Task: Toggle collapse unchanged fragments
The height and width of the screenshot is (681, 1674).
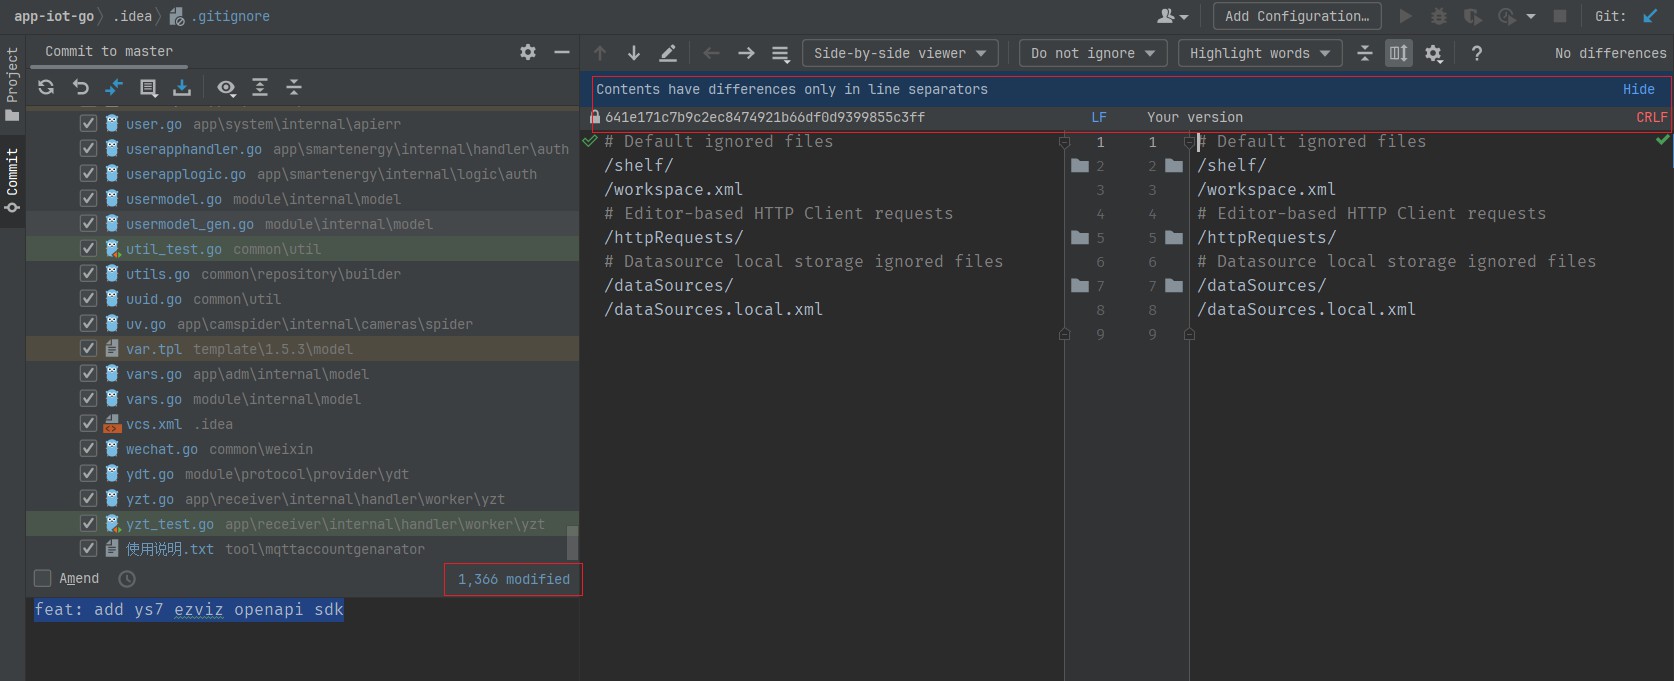Action: [x=1365, y=53]
